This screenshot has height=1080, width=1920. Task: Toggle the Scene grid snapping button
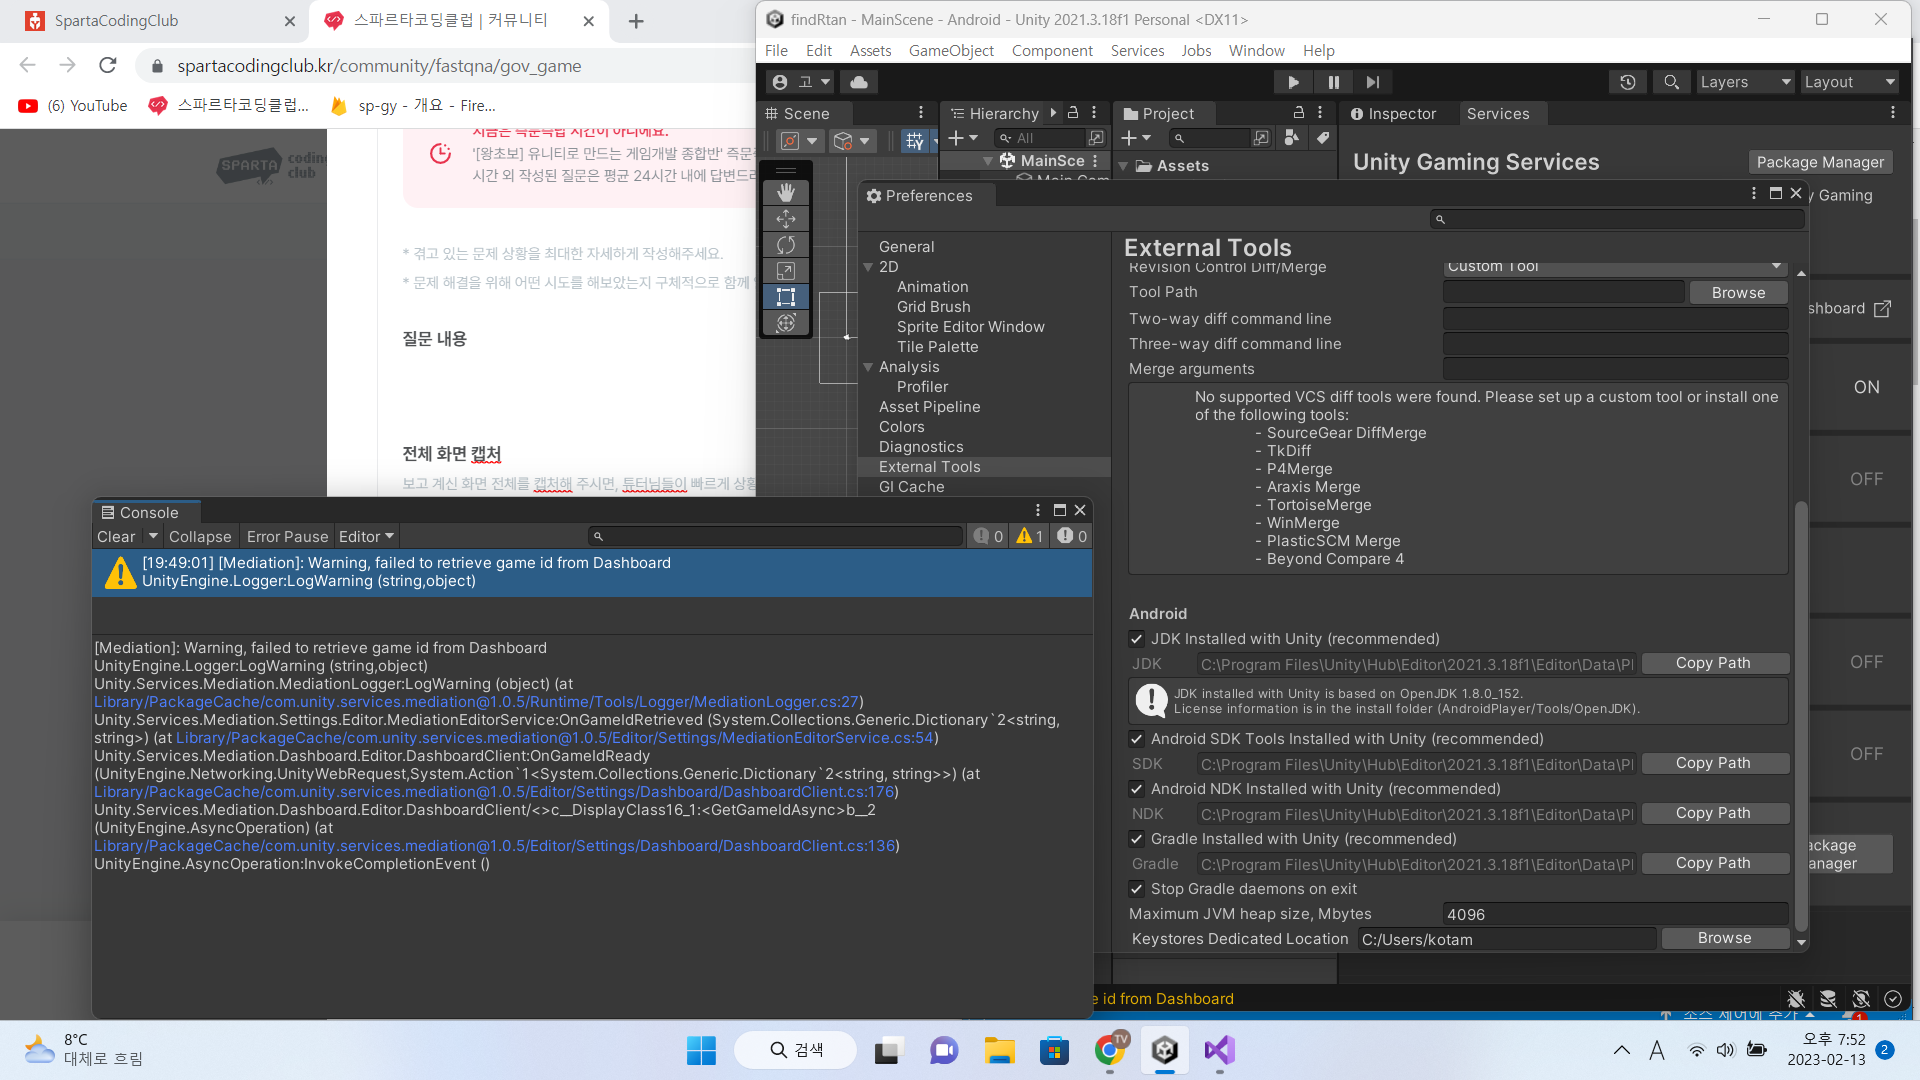915,141
